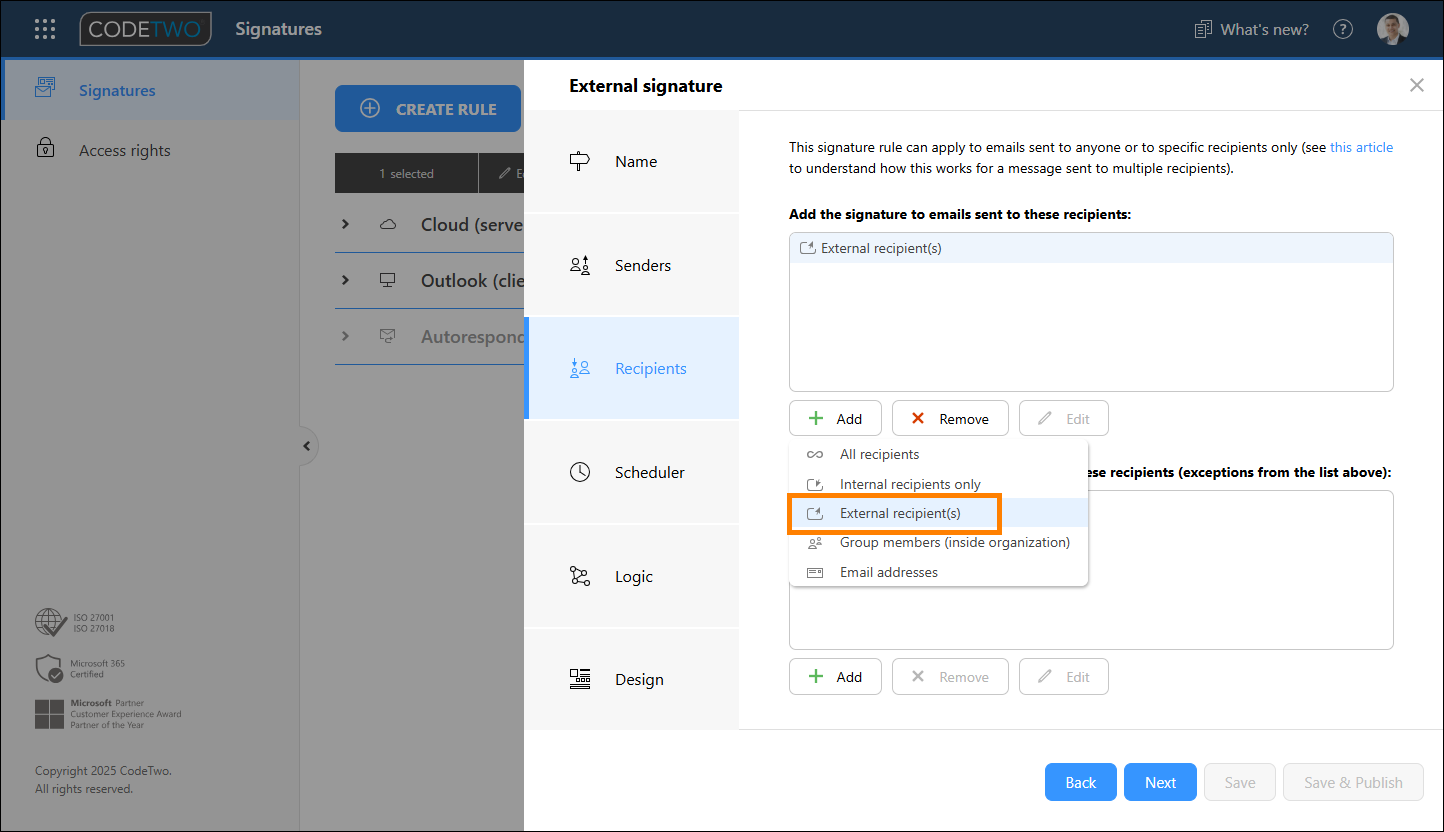
Task: Click the Back button
Action: 1080,782
